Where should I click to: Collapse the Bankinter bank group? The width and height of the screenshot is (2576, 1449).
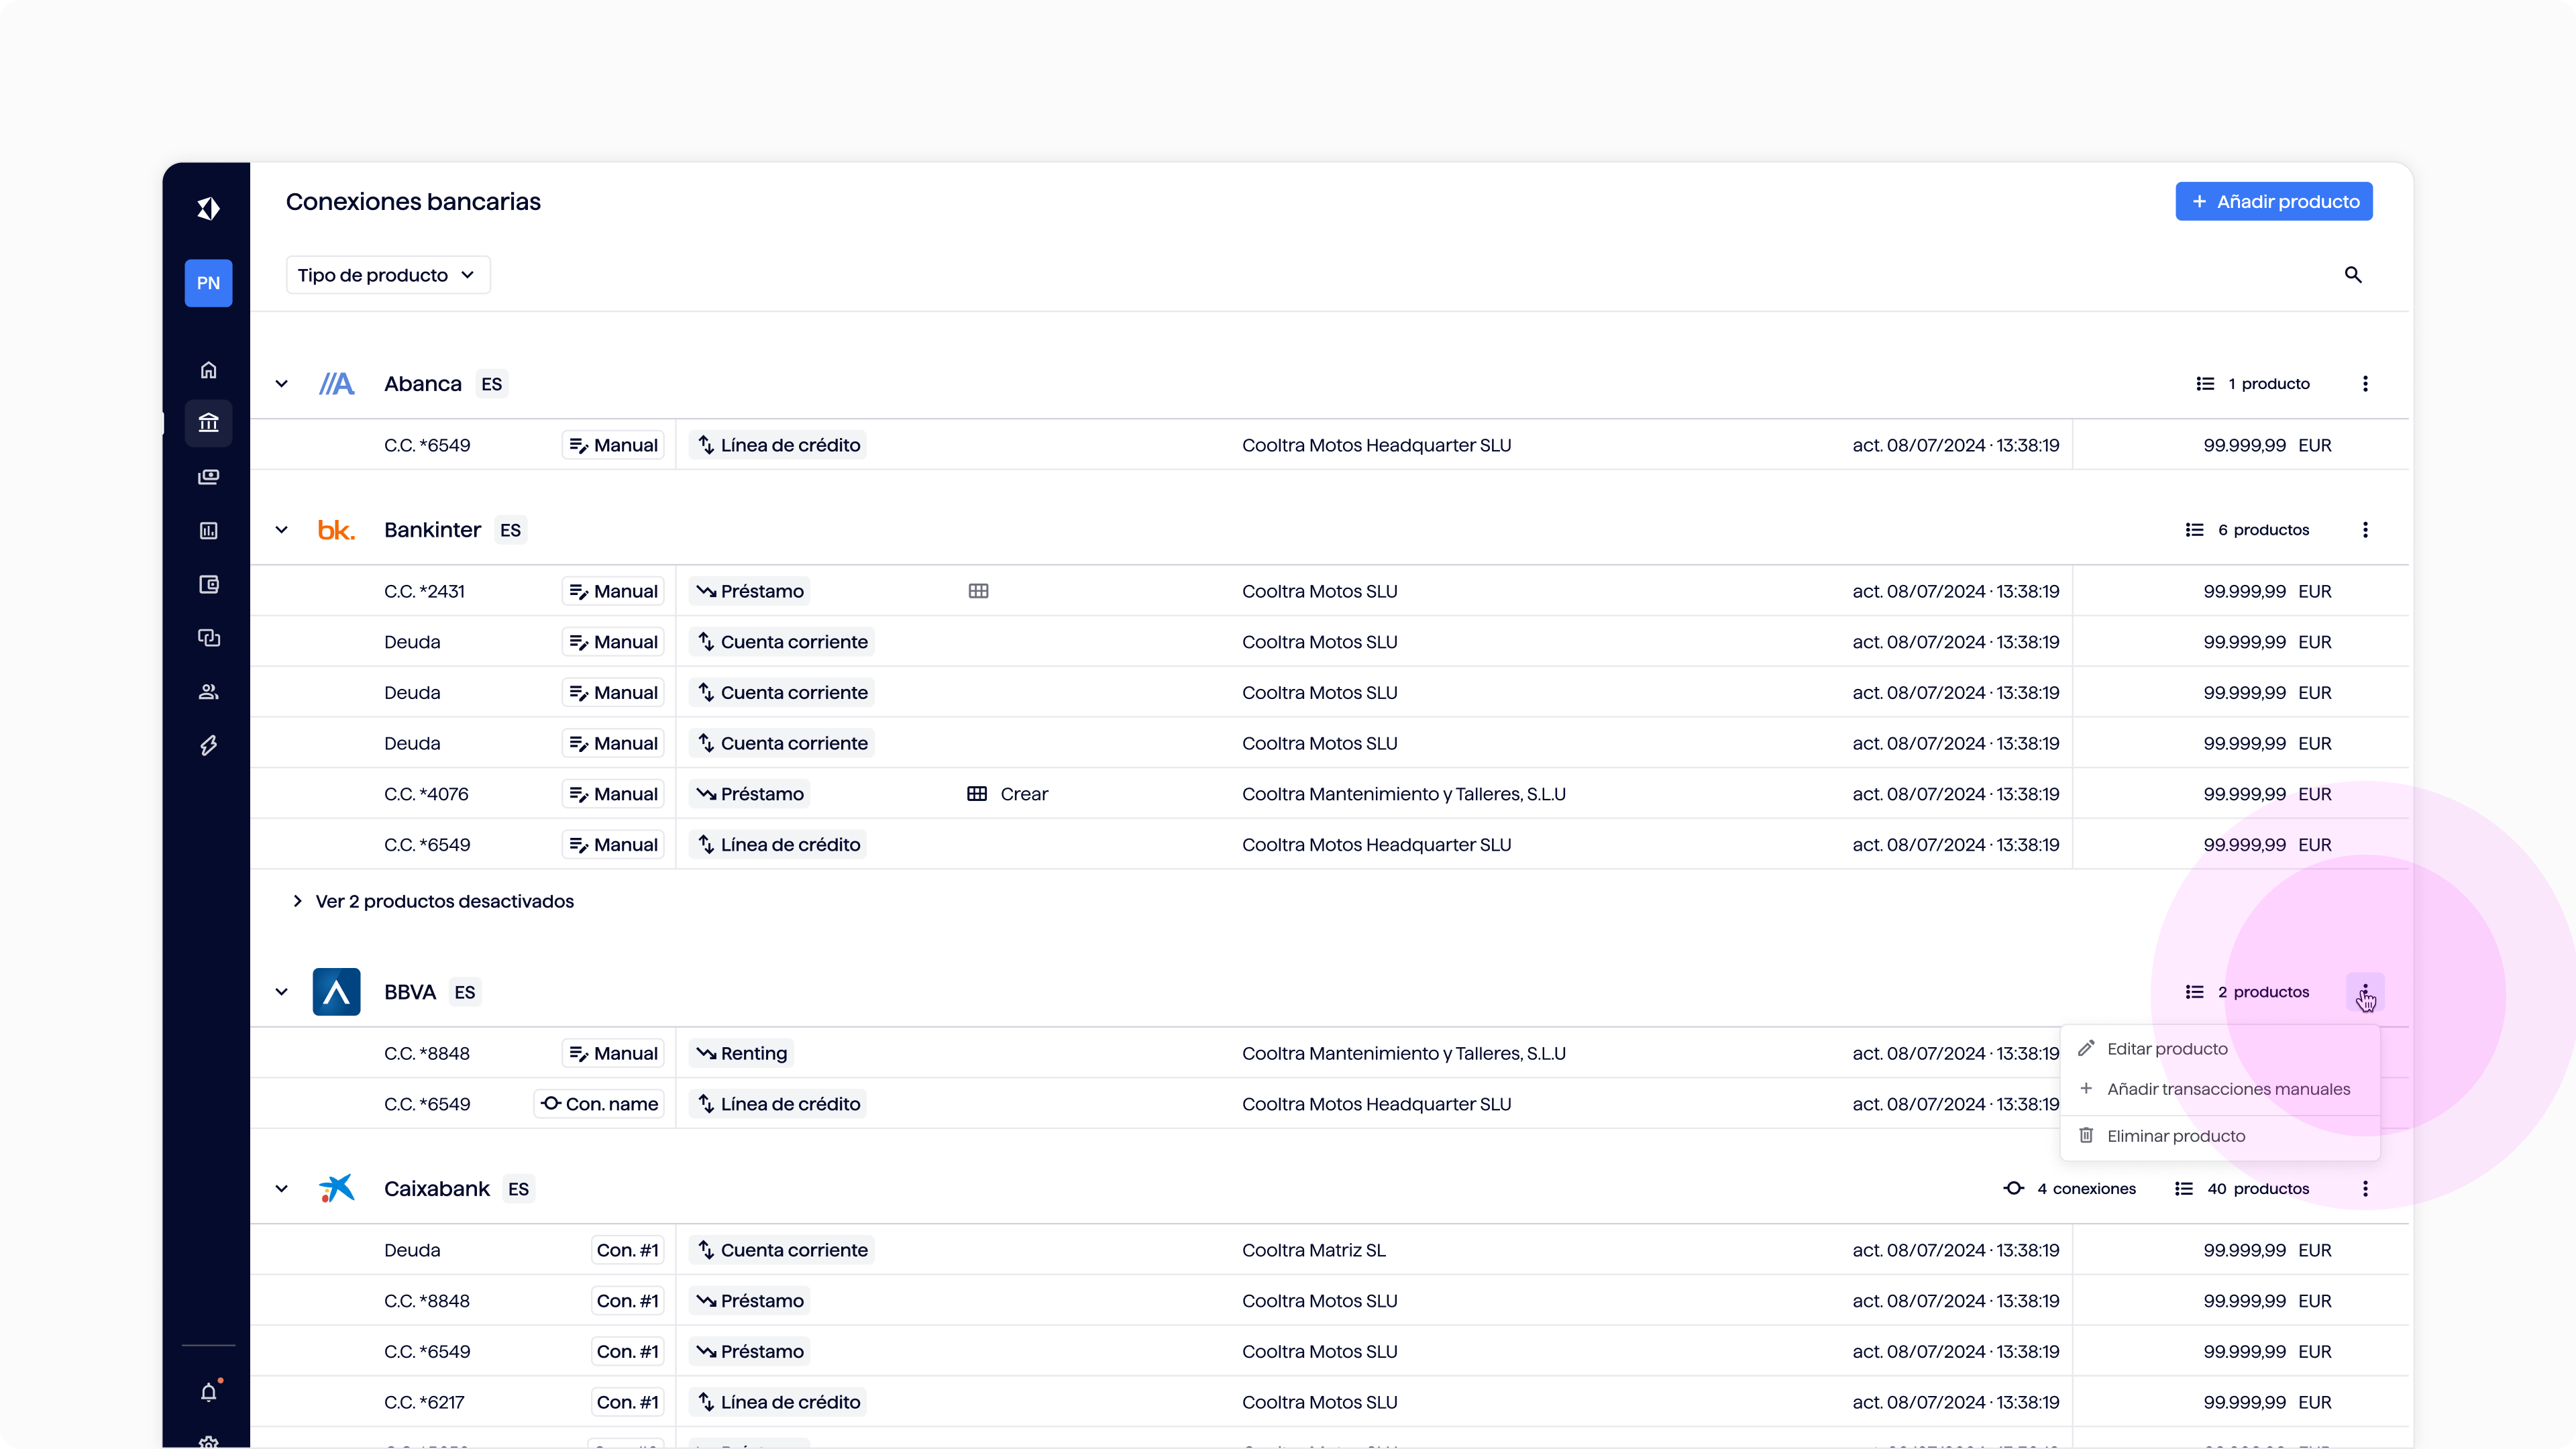point(282,530)
